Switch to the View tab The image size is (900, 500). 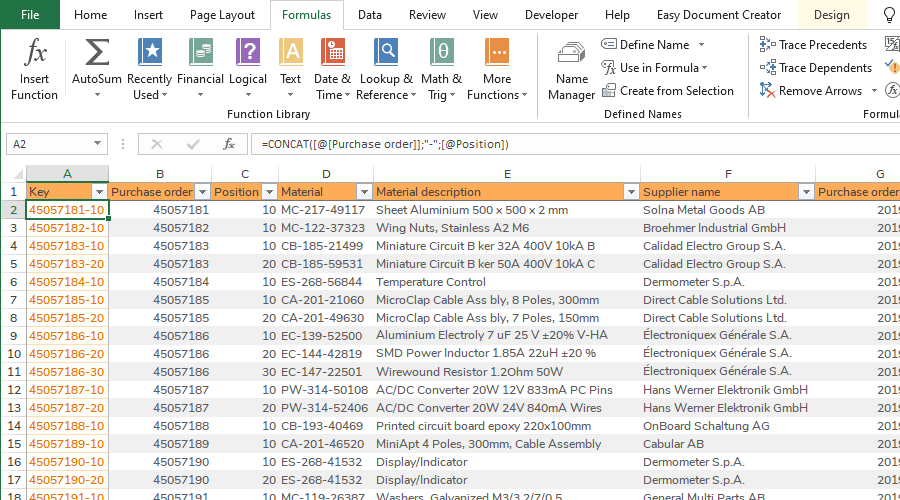tap(485, 15)
